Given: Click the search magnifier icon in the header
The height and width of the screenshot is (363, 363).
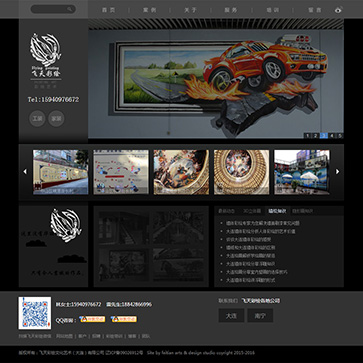Looking at the screenshot, I should (70, 9).
